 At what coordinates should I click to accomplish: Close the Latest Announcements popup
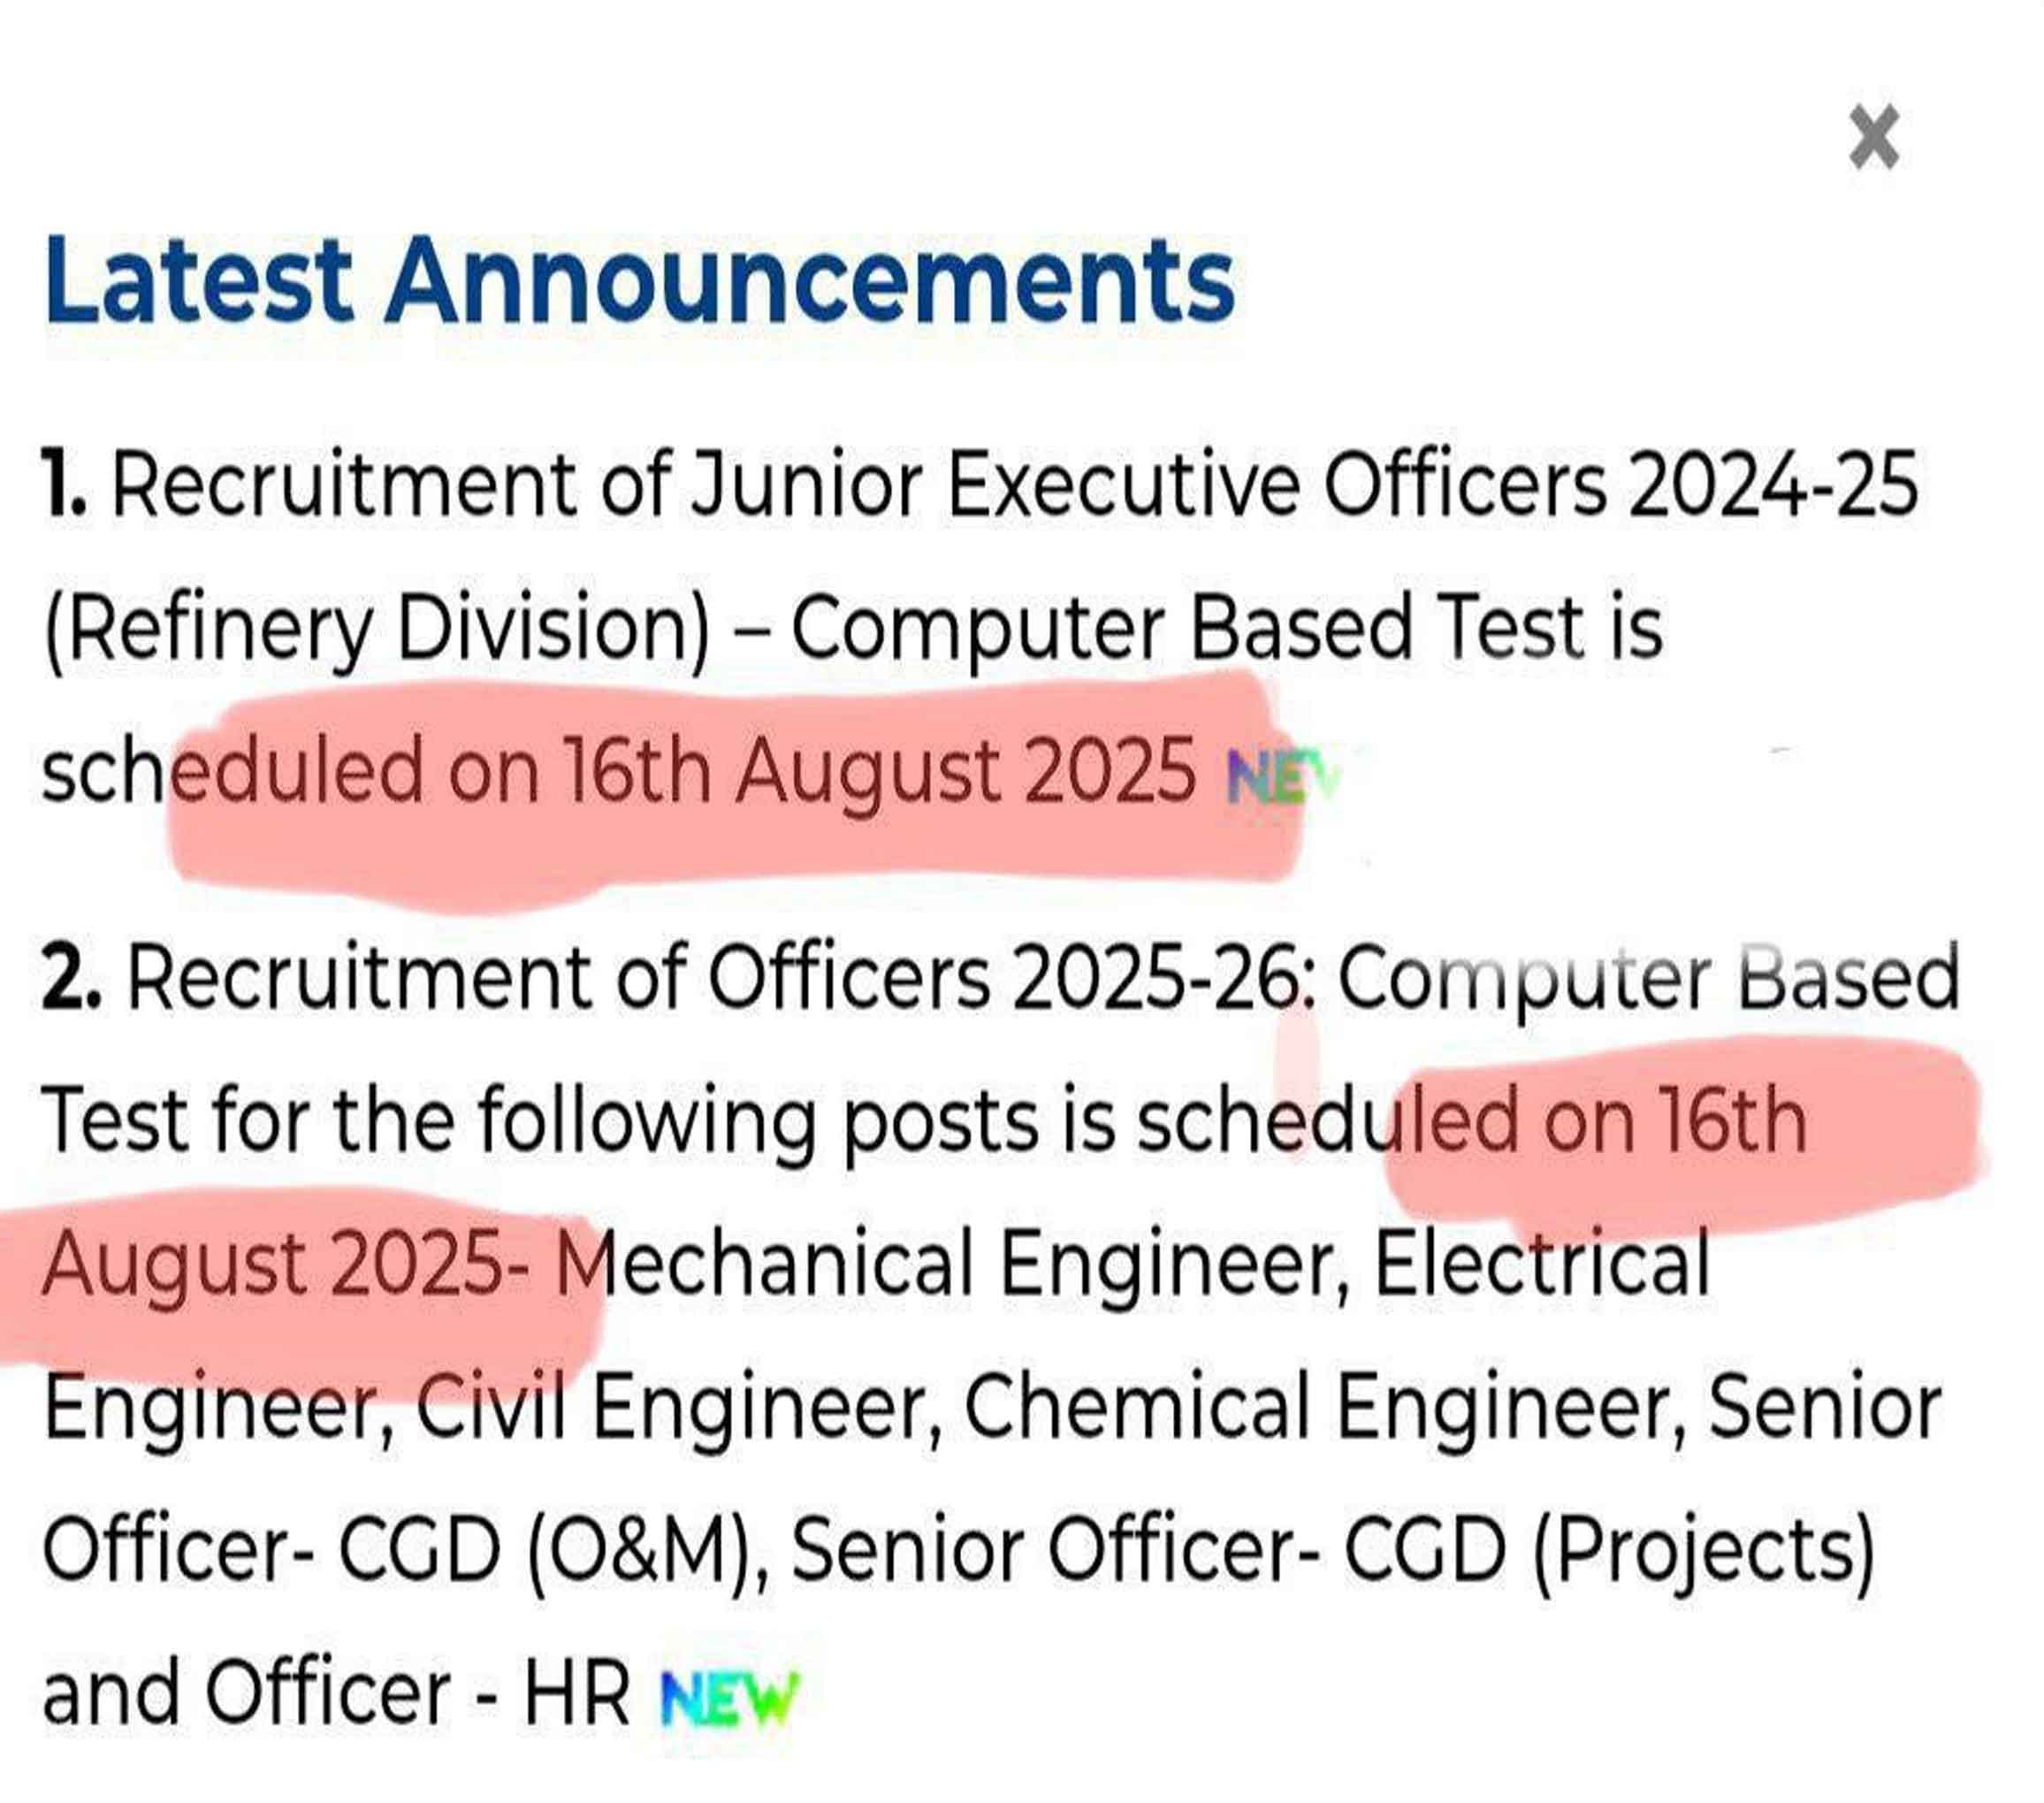pyautogui.click(x=1873, y=137)
